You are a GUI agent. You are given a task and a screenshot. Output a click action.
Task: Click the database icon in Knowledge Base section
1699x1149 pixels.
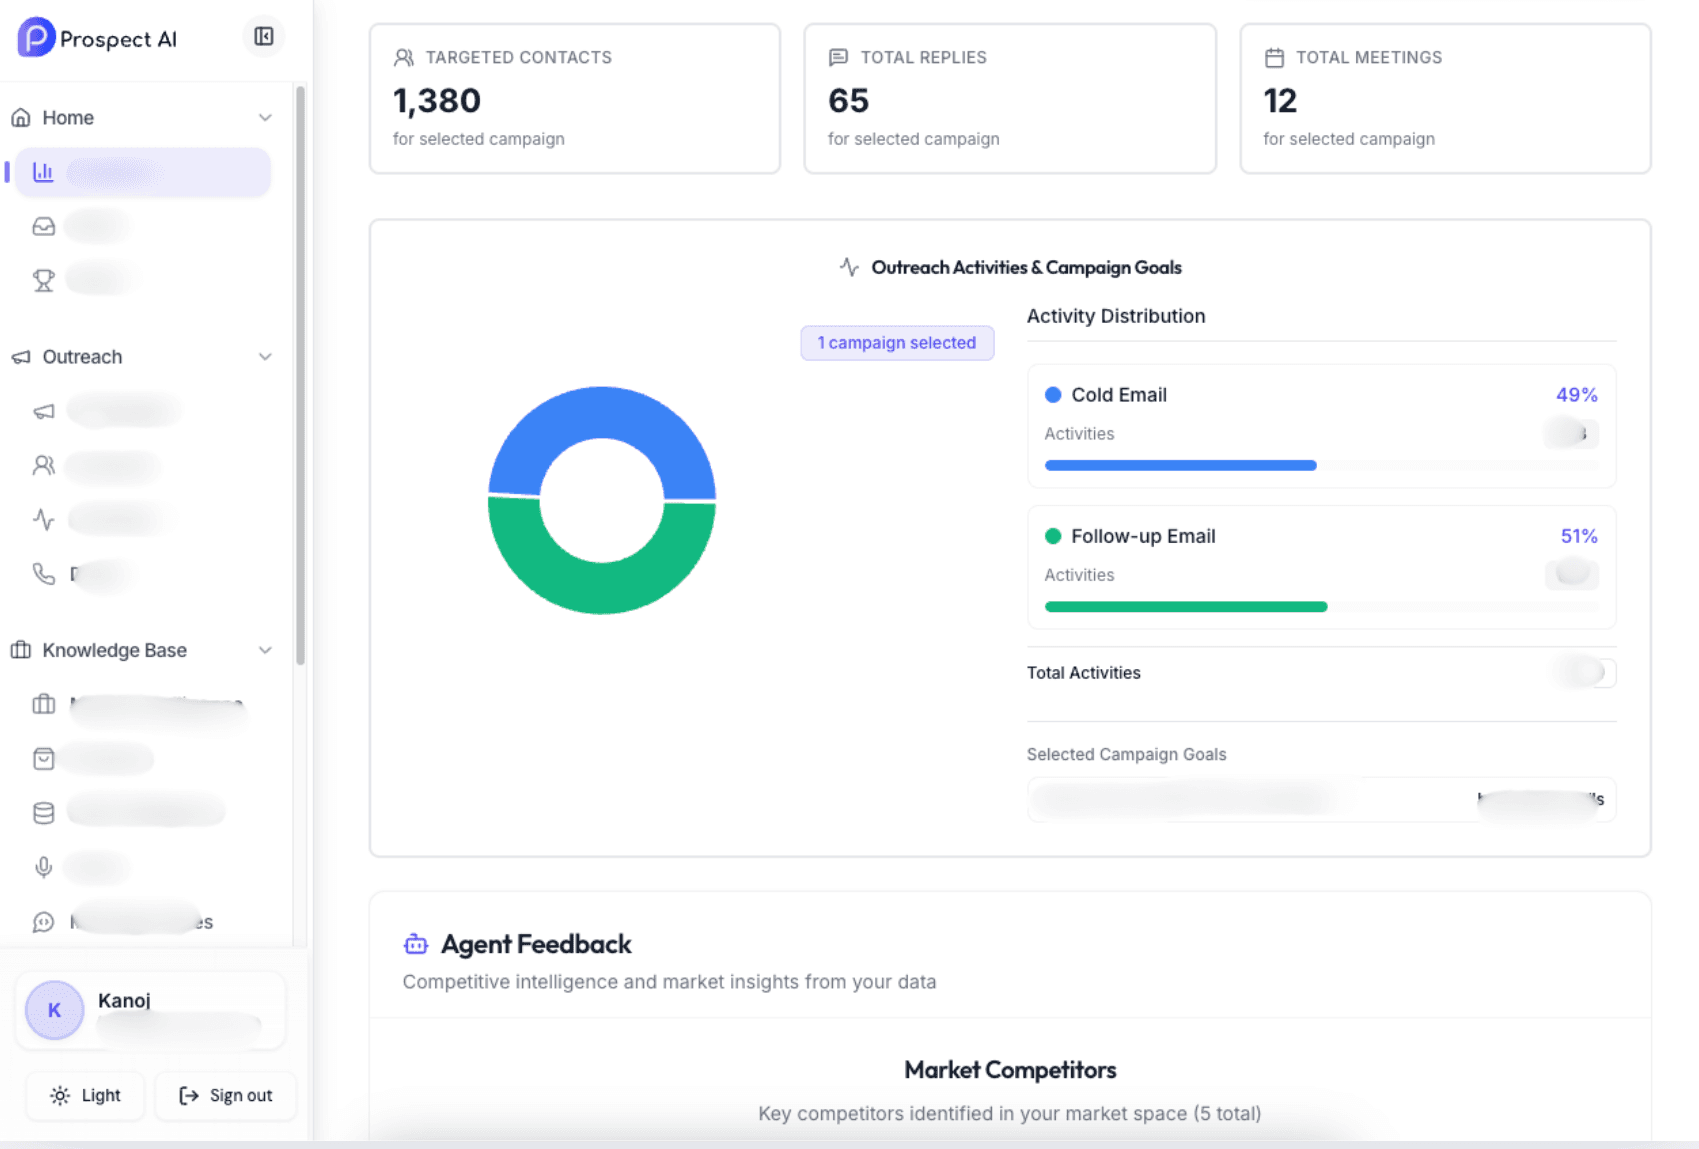43,812
